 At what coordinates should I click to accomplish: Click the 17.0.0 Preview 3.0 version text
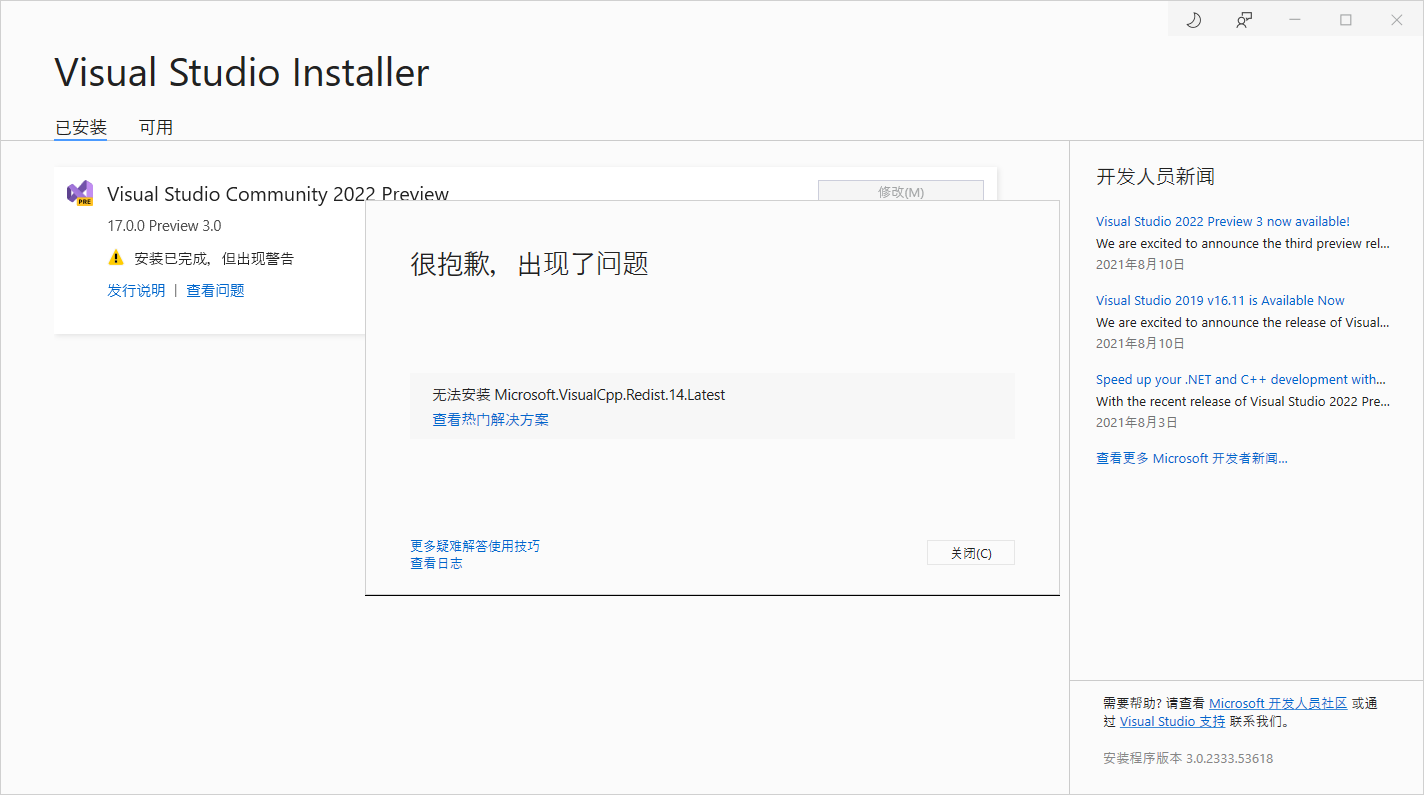[x=164, y=226]
